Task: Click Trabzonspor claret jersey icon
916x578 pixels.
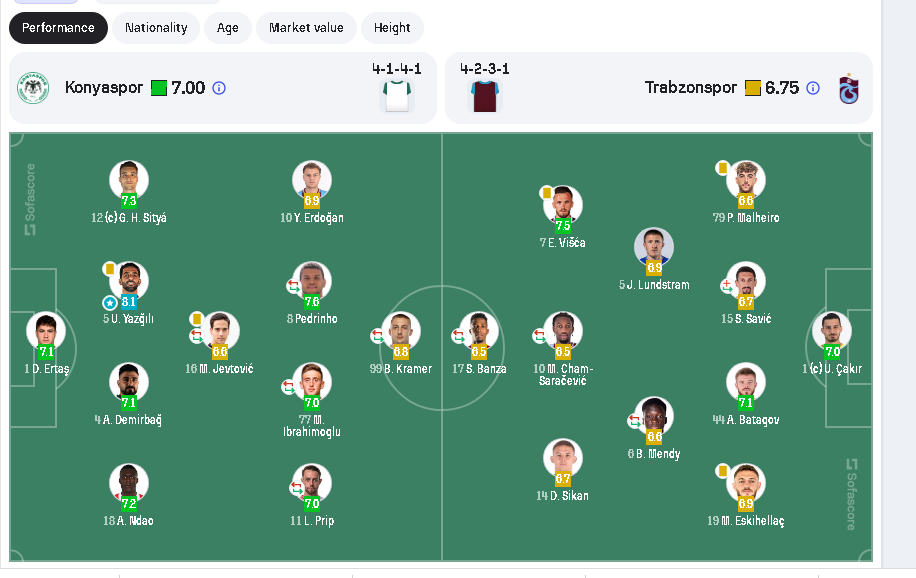Action: [485, 95]
